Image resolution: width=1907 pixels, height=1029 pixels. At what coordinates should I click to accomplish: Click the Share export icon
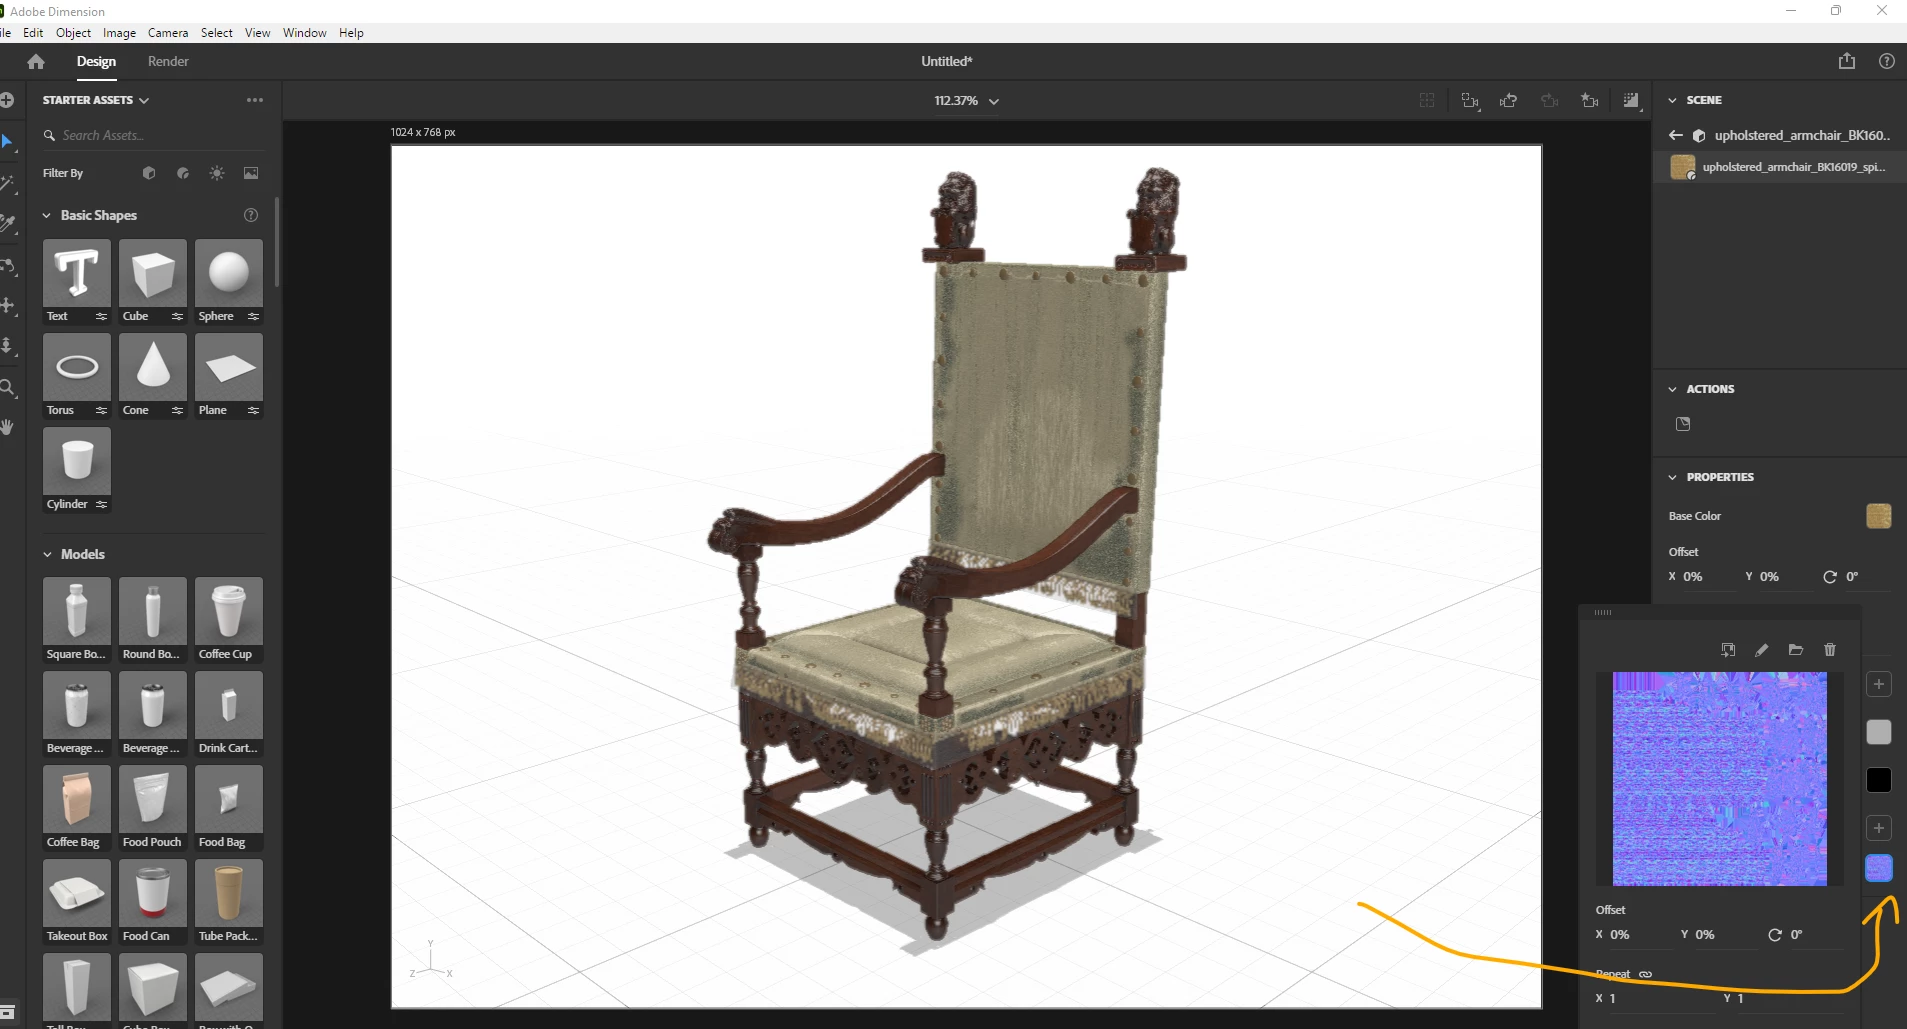[x=1847, y=61]
